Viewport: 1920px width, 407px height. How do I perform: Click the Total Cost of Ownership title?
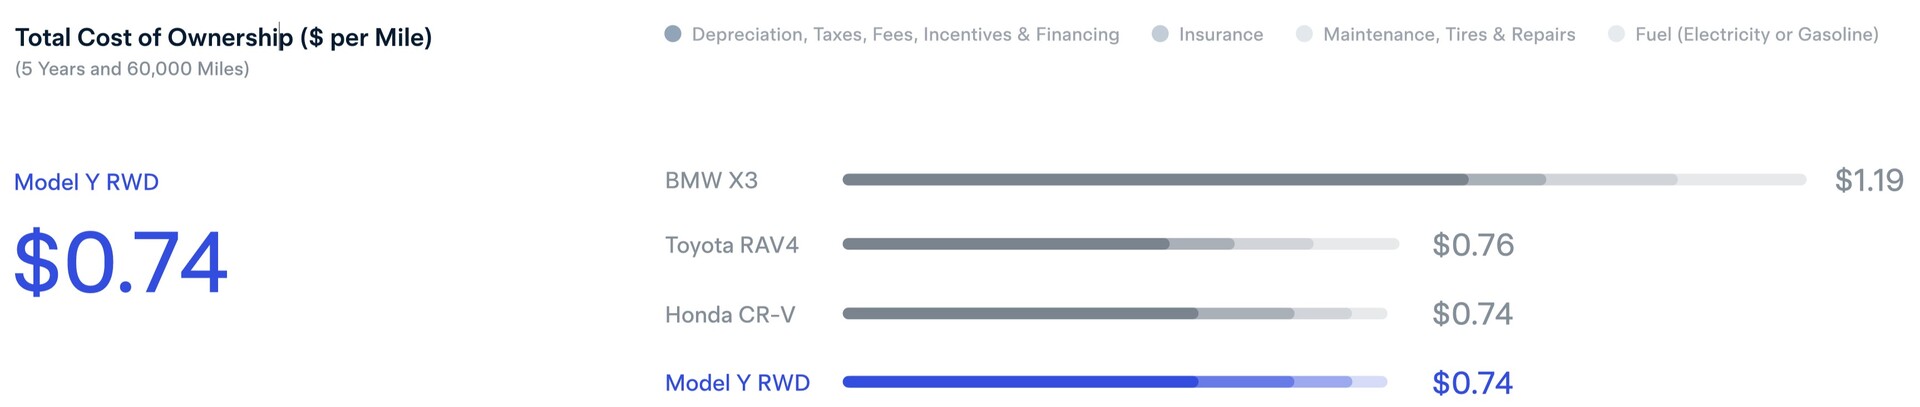[223, 38]
